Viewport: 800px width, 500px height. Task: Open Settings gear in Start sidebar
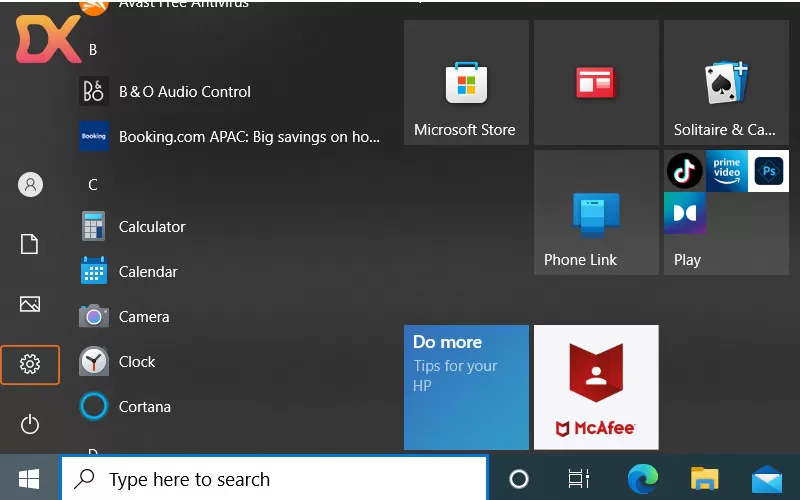30,365
